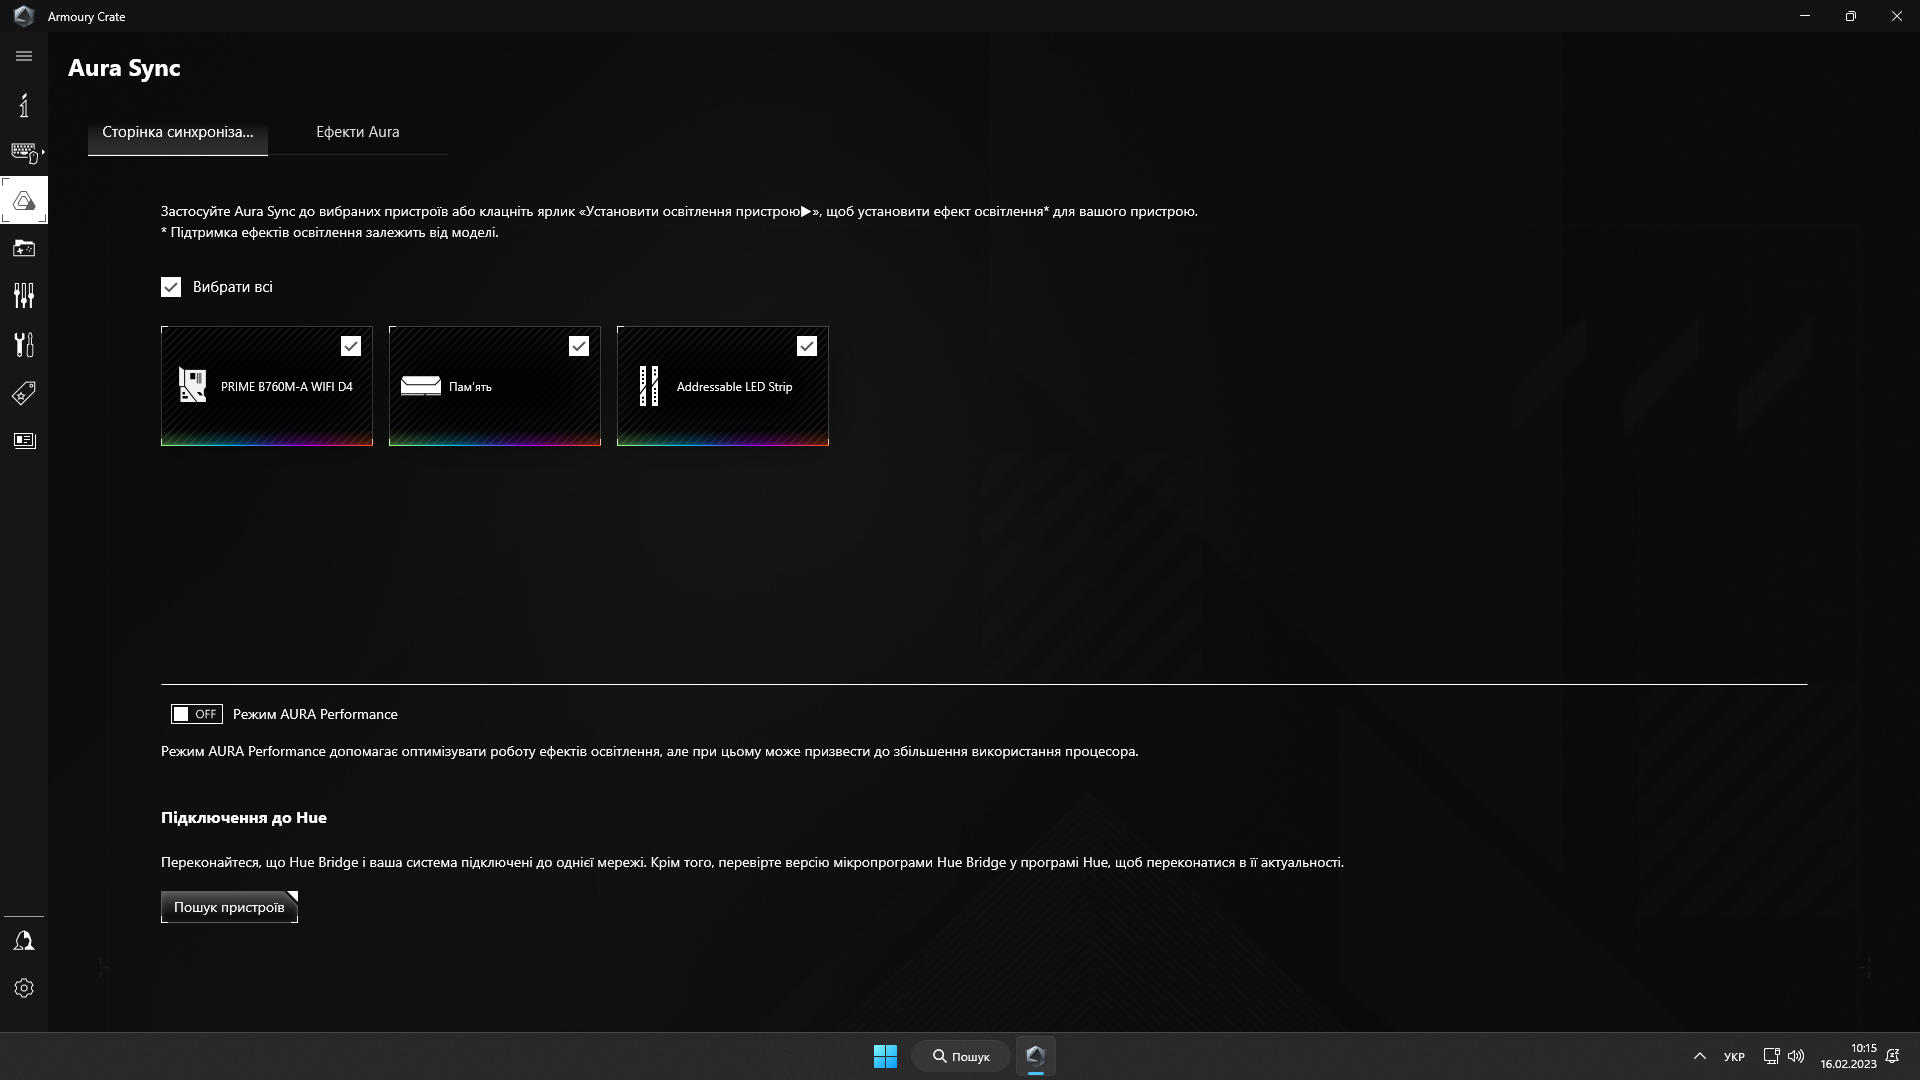Expand the Devices submenu arrow in sidebar

pos(43,152)
